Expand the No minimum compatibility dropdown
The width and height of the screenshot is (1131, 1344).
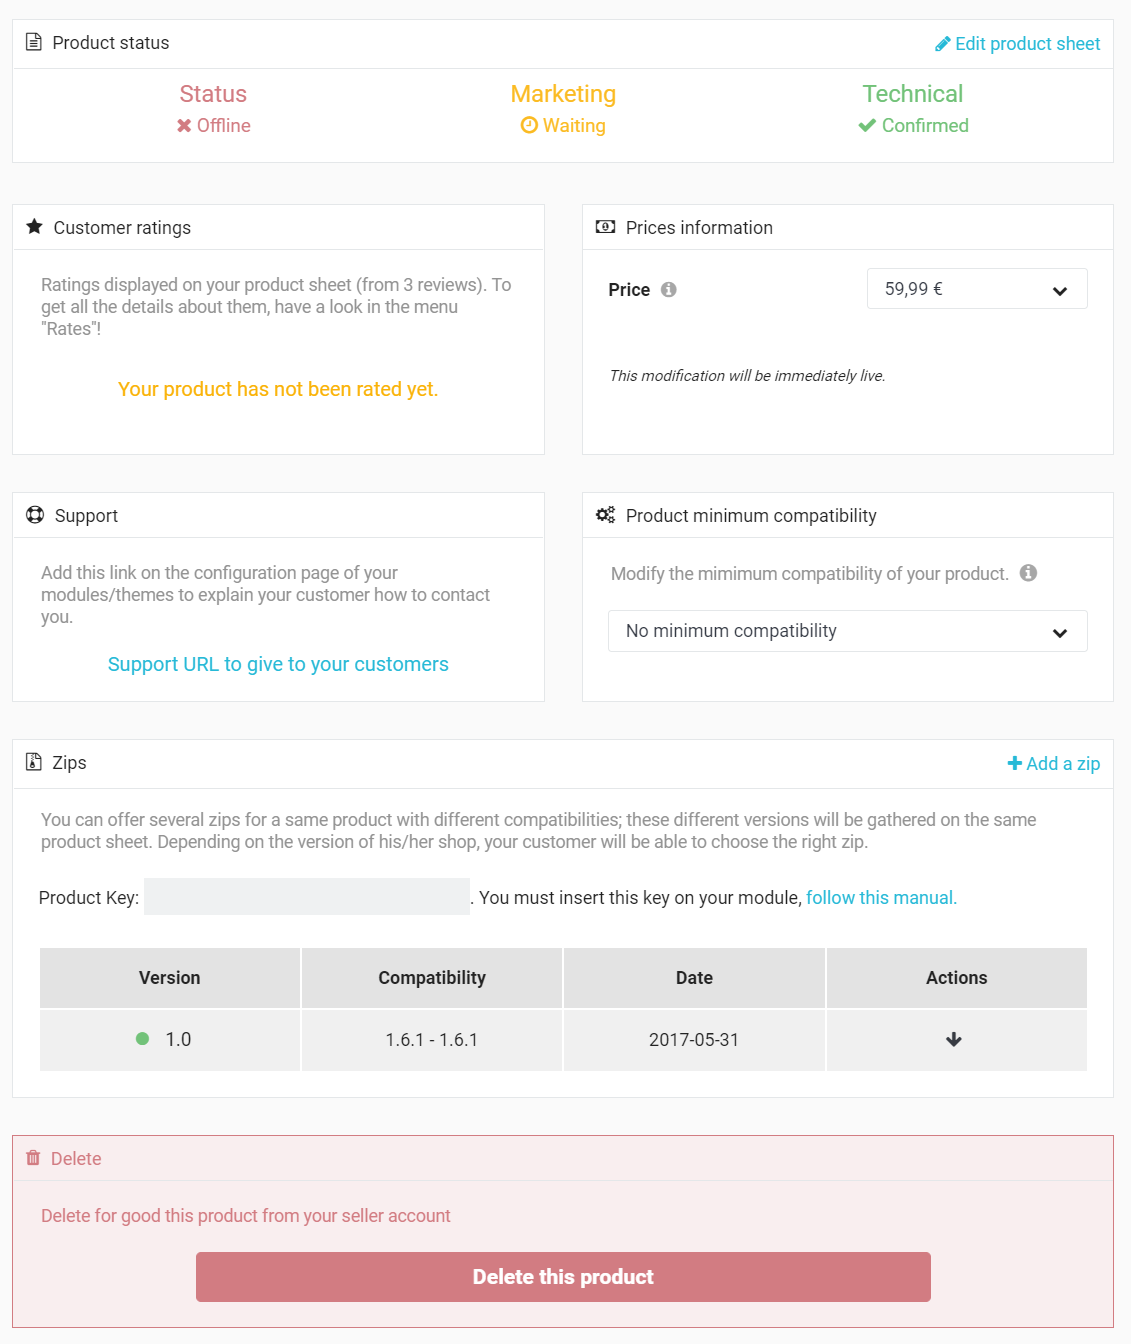(847, 631)
